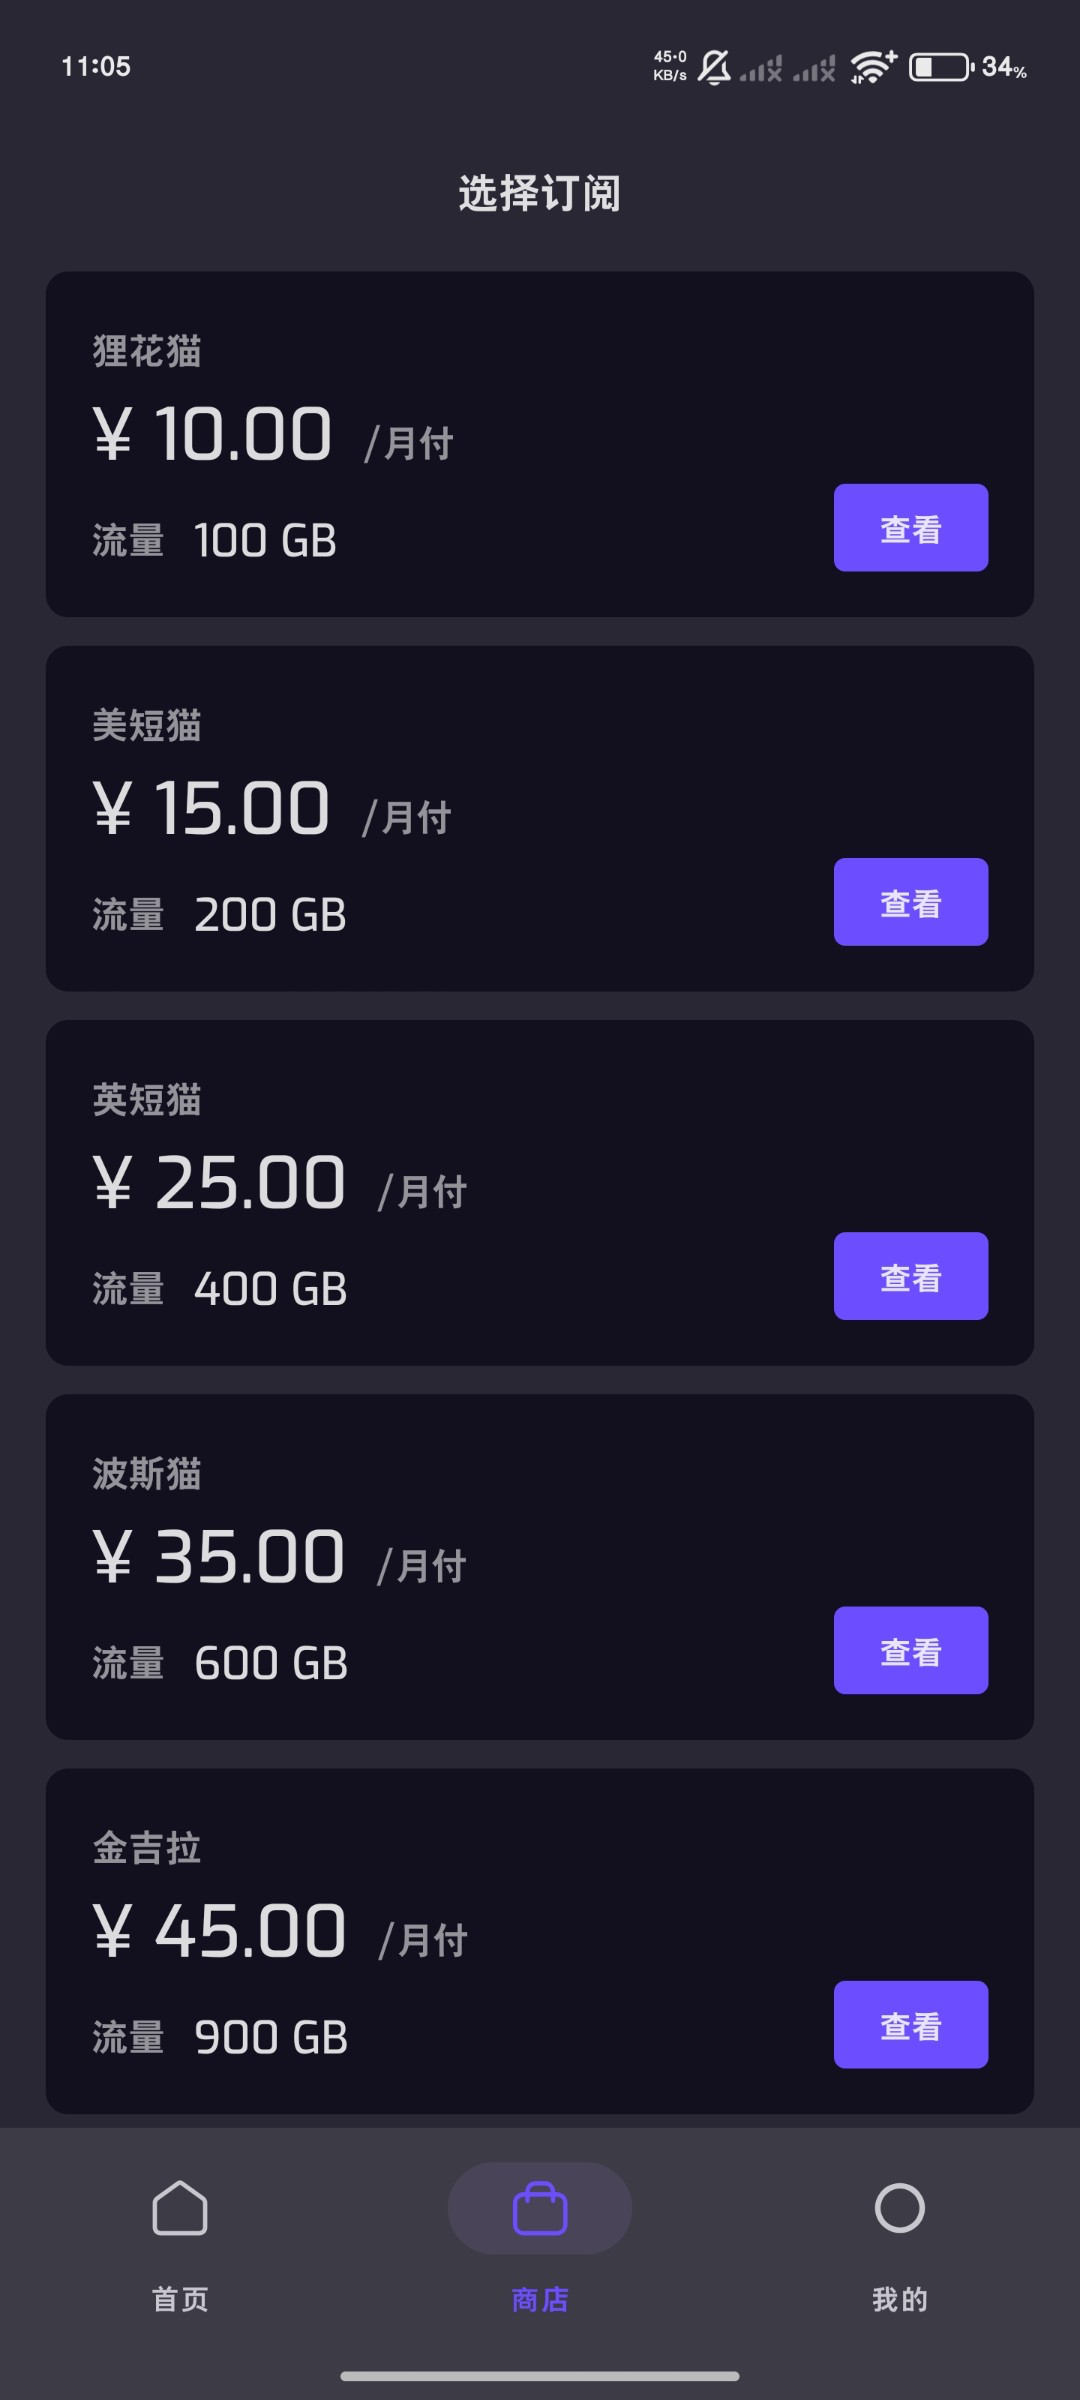This screenshot has width=1080, height=2400.
Task: Tap the second cellular signal icon
Action: [x=814, y=68]
